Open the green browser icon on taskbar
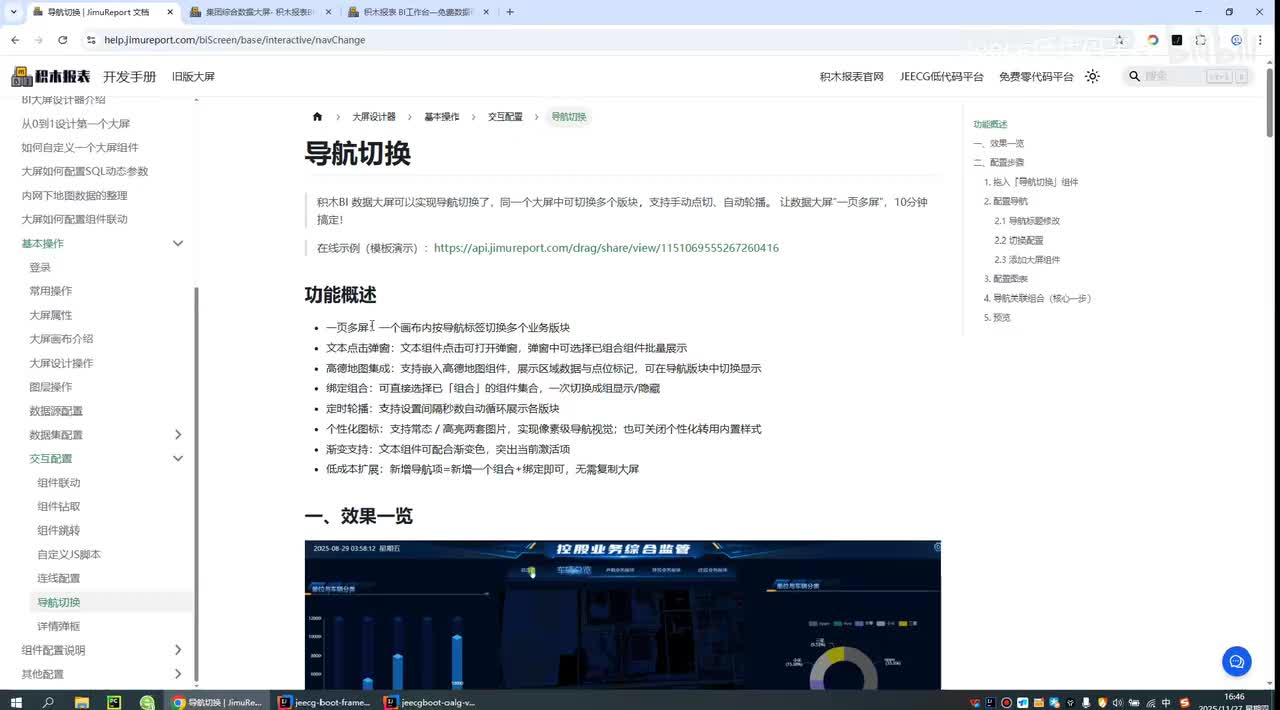Viewport: 1280px width, 710px height. pos(147,701)
